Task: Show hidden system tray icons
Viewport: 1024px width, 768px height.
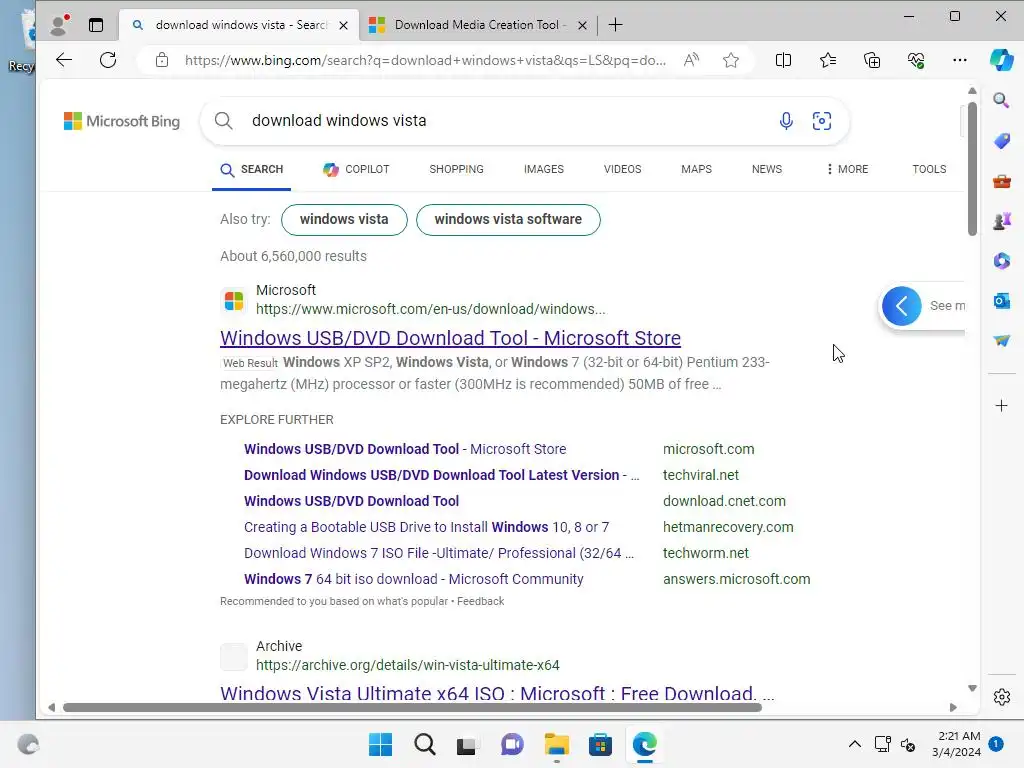Action: pos(854,744)
